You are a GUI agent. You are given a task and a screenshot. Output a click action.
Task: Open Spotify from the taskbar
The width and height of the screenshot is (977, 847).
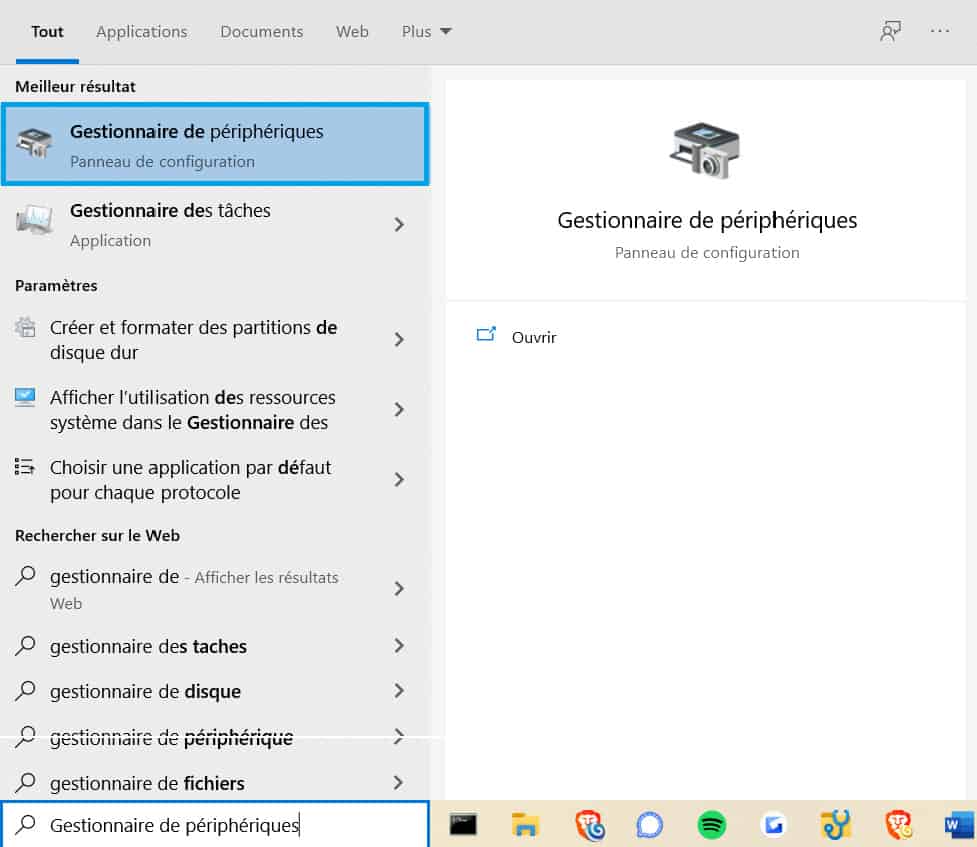pos(712,825)
